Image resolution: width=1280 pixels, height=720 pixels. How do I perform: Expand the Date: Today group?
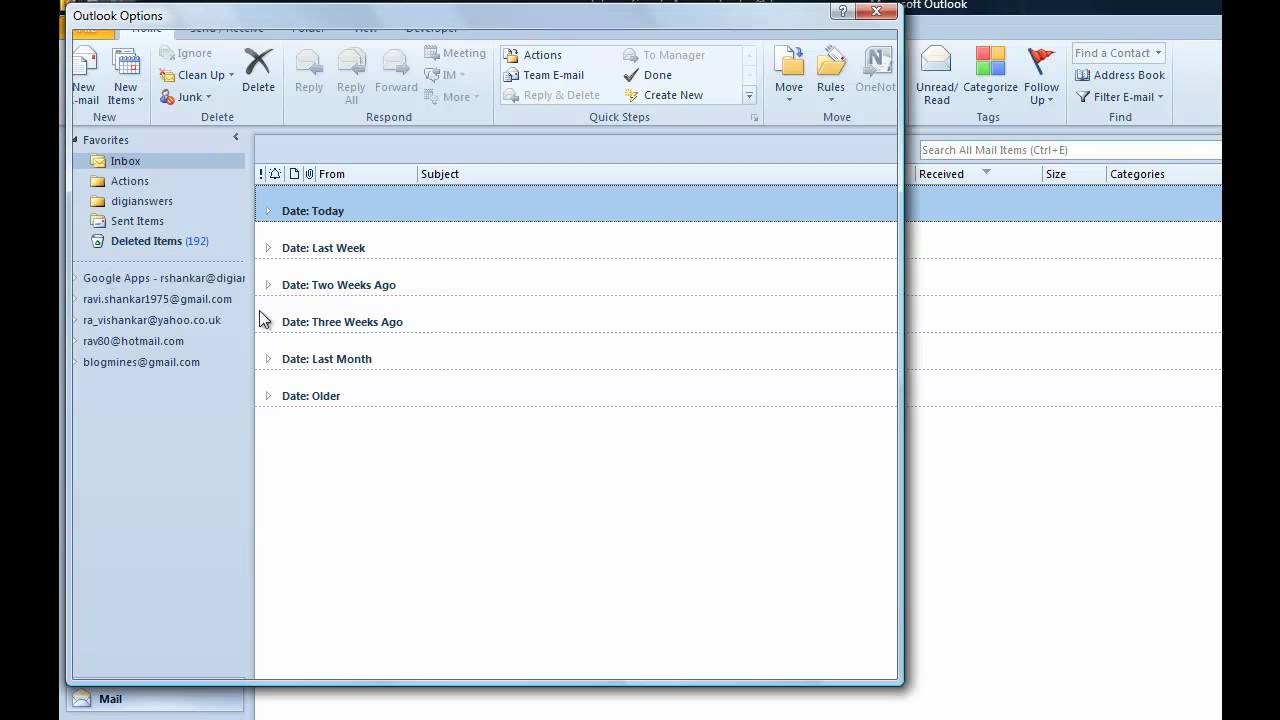268,211
